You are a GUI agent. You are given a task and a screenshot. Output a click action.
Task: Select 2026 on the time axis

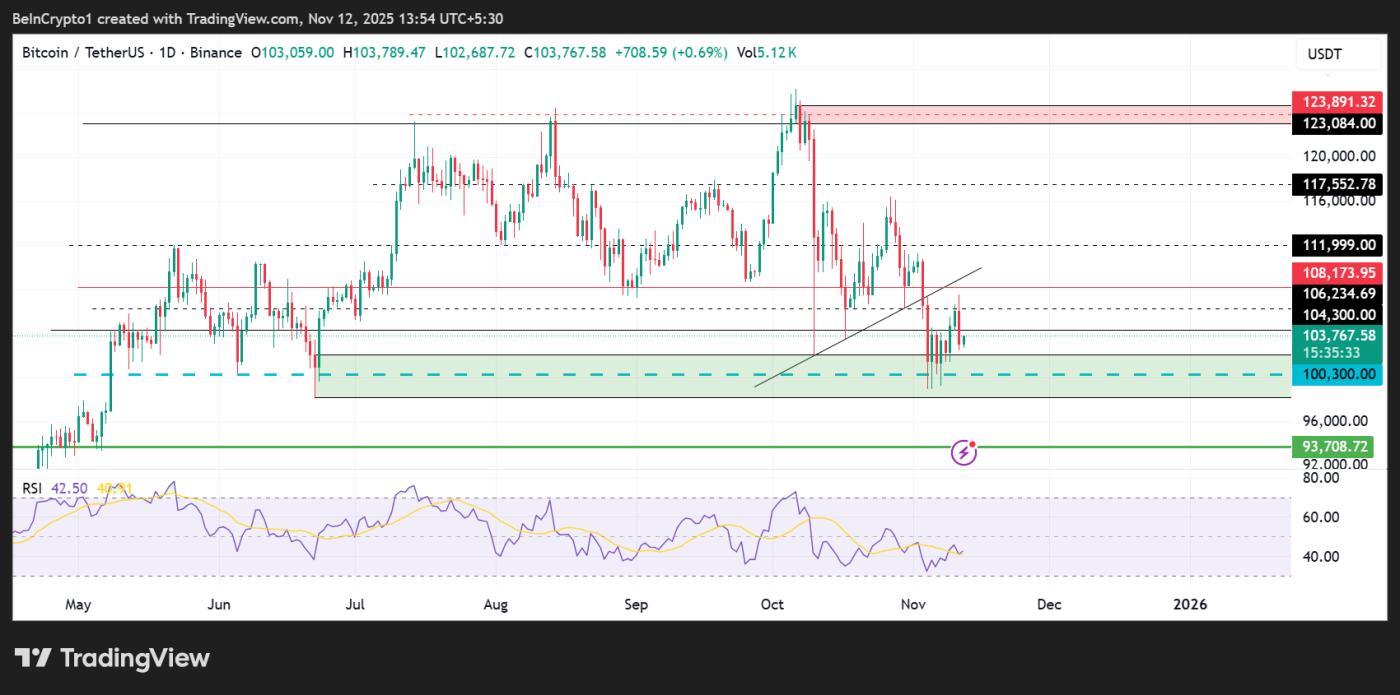click(x=1189, y=604)
